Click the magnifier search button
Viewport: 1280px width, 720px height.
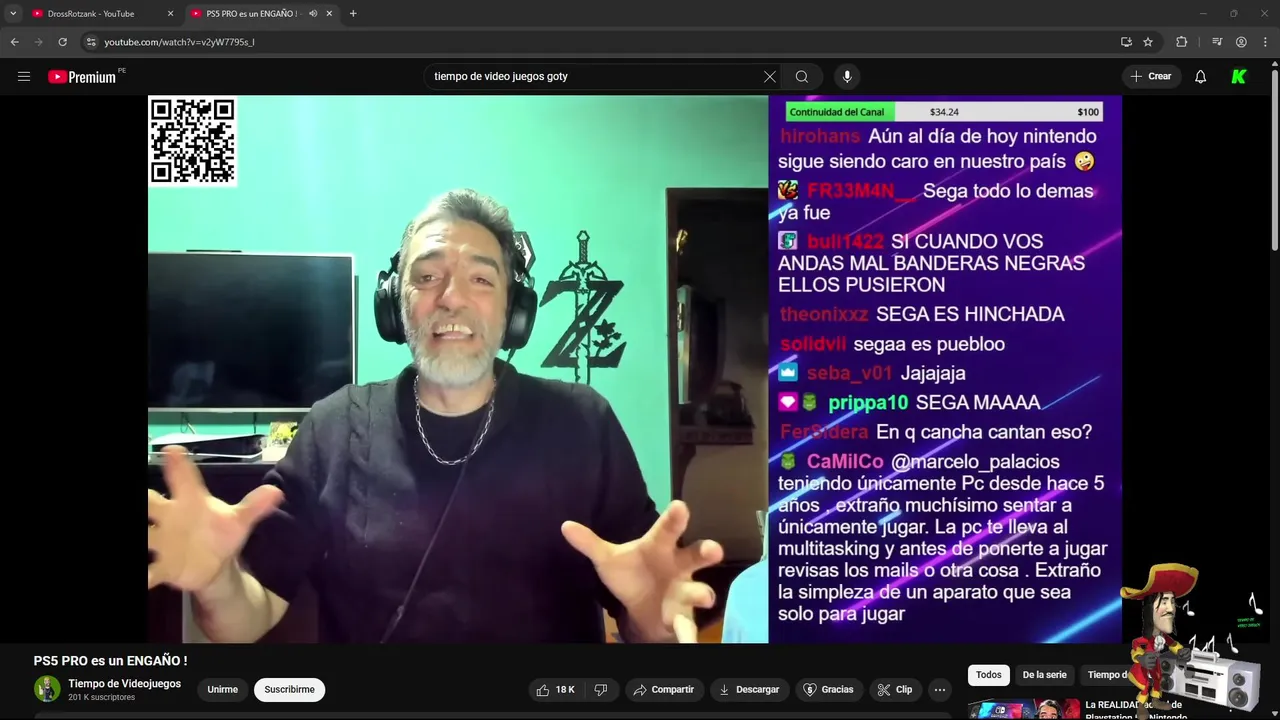coord(802,76)
